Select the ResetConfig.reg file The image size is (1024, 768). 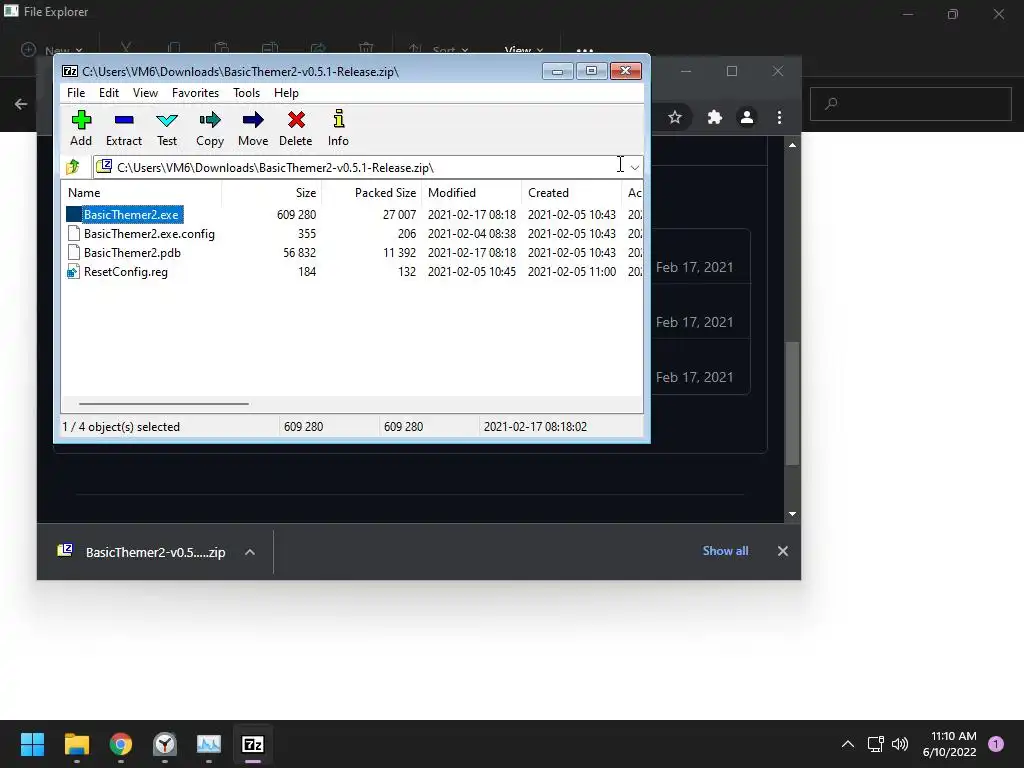125,272
